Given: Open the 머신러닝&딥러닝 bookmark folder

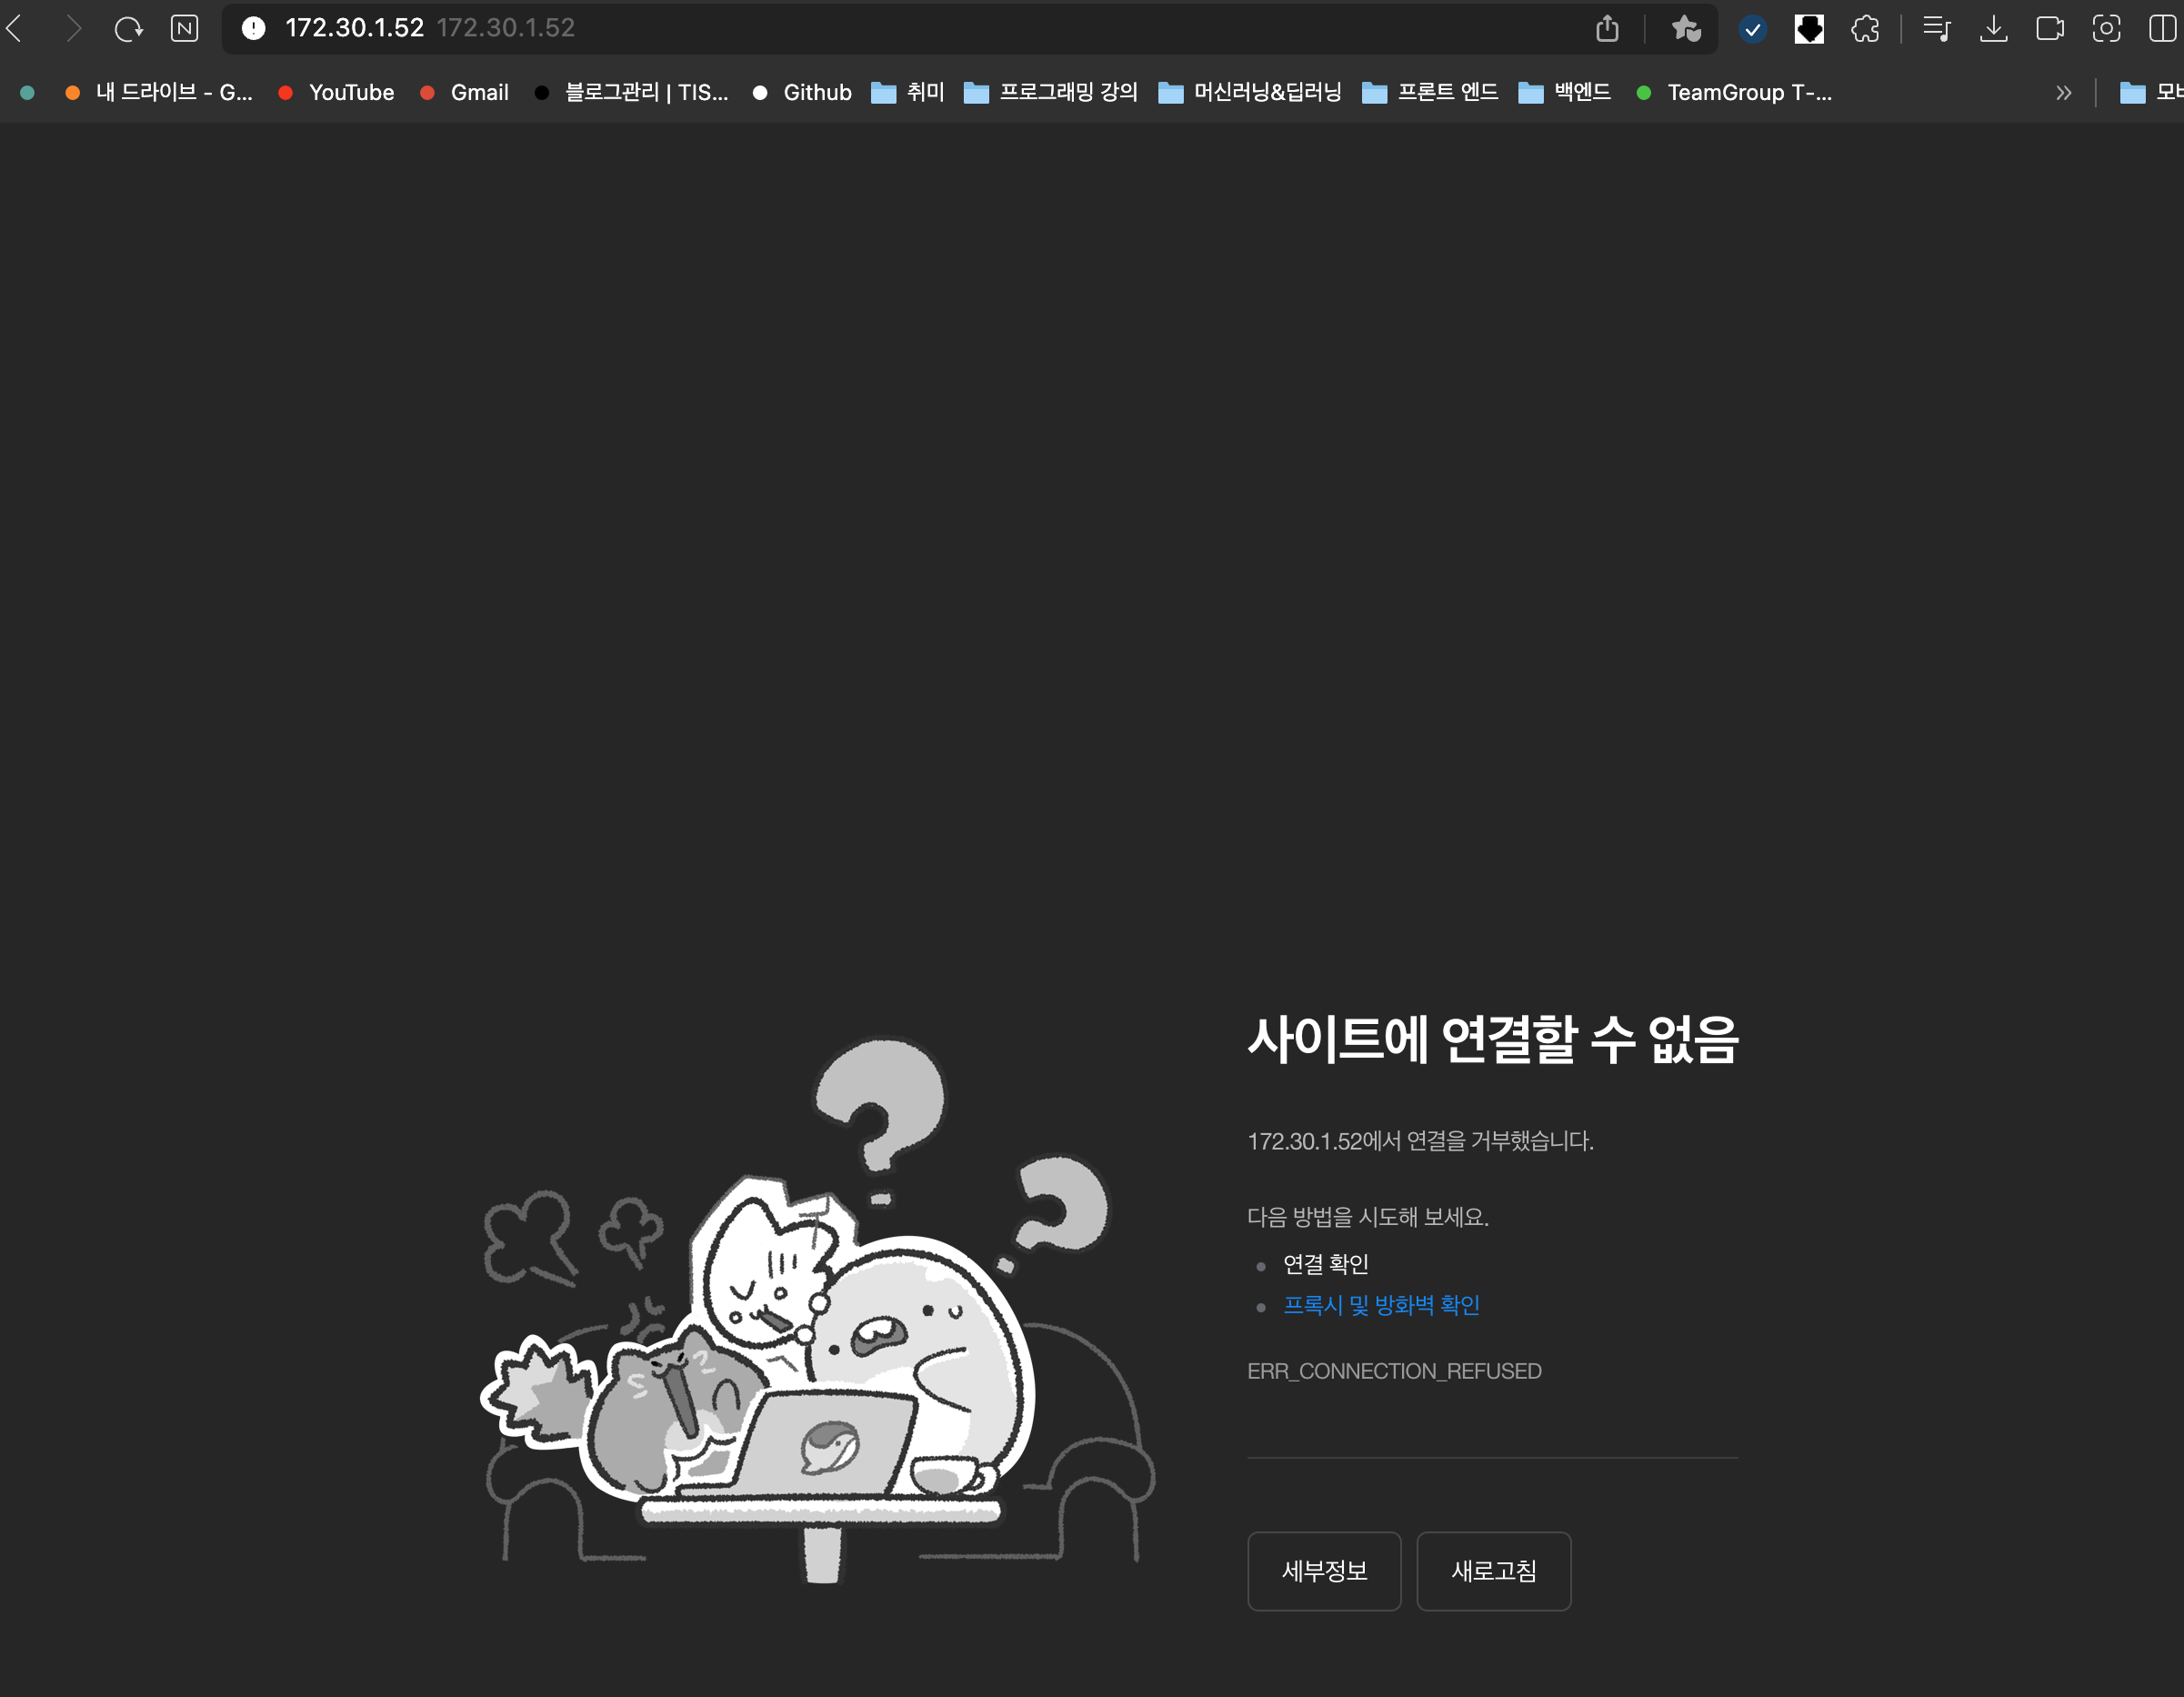Looking at the screenshot, I should point(1250,93).
